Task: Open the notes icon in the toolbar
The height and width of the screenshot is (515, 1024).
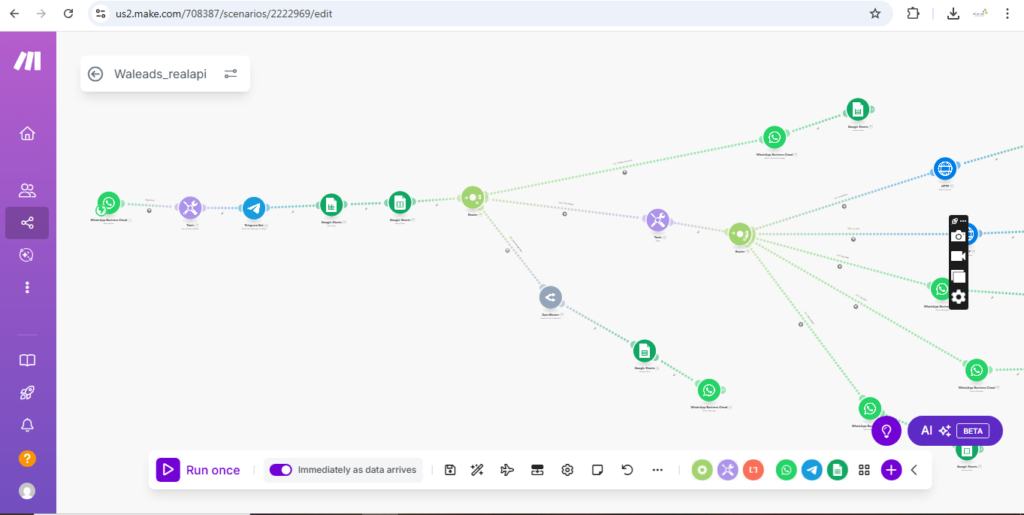Action: click(597, 470)
